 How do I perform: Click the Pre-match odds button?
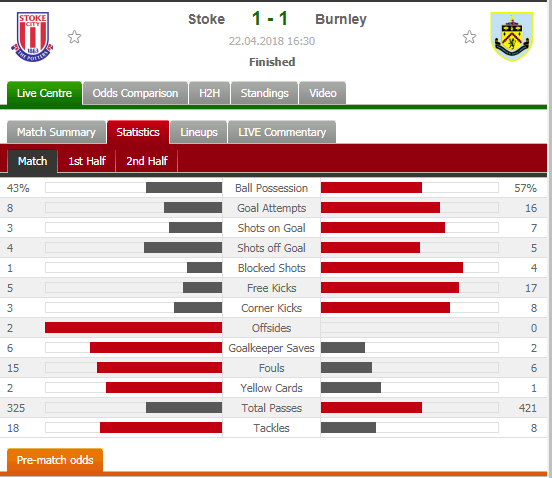tap(55, 460)
